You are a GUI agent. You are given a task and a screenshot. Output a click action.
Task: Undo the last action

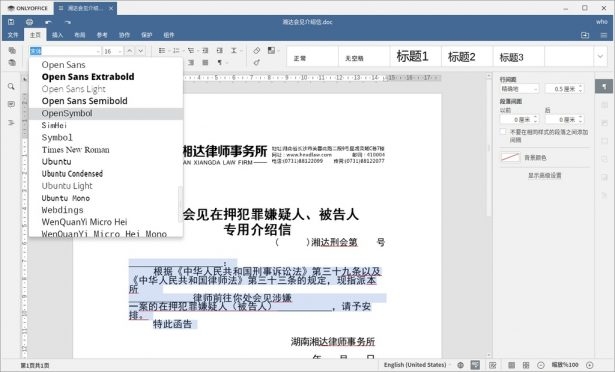[48, 22]
